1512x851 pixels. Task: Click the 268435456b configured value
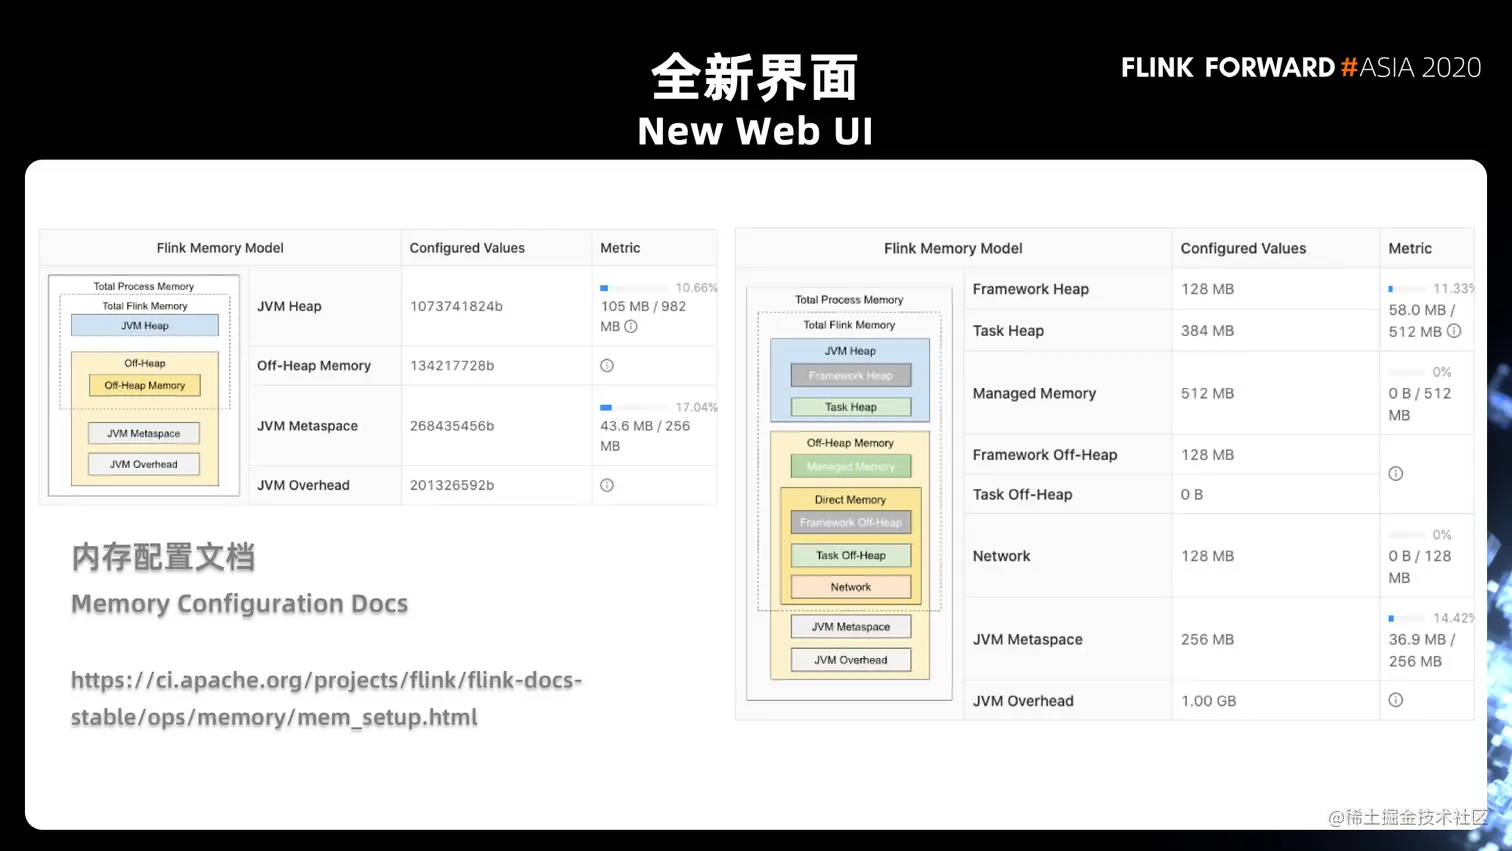pos(452,426)
